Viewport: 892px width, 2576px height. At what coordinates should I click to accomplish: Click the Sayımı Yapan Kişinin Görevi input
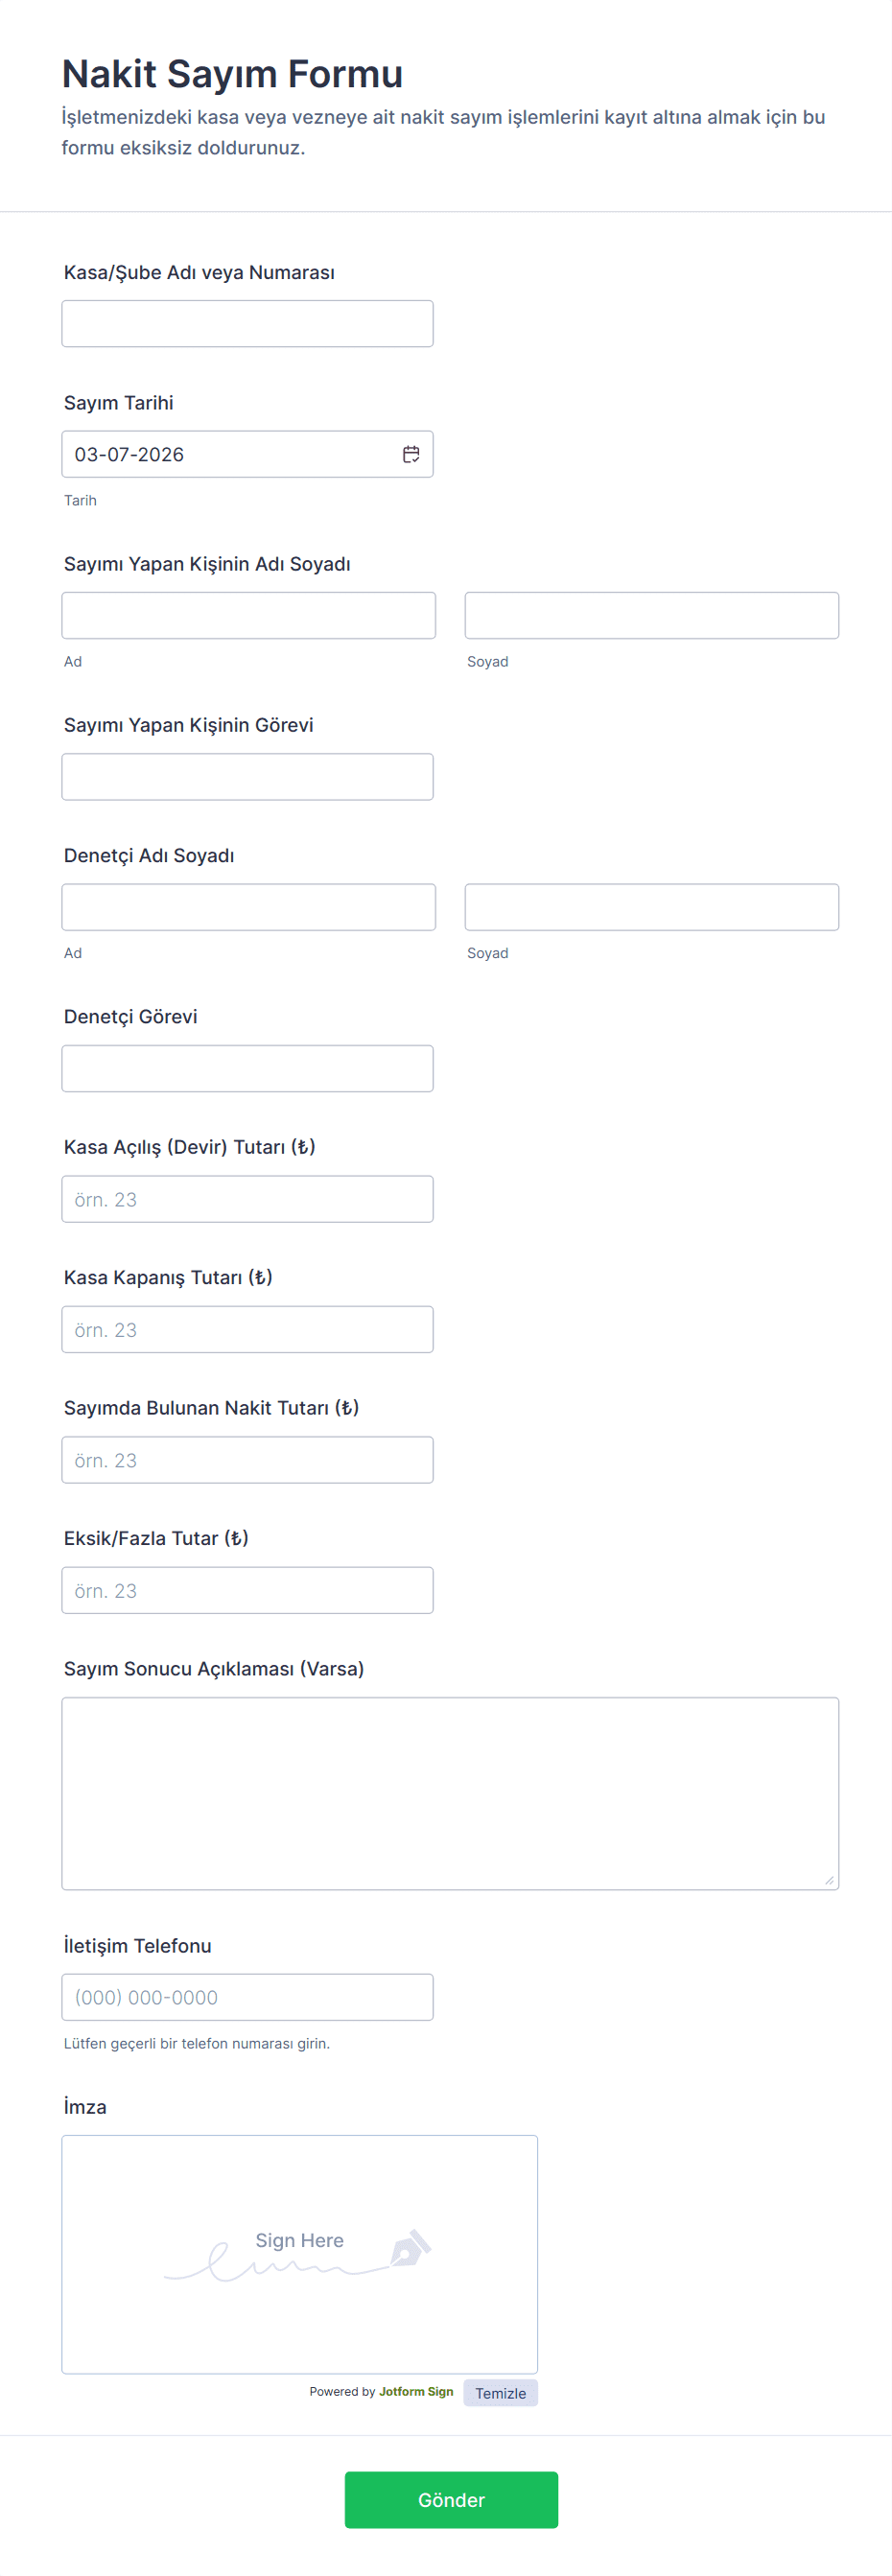point(247,777)
